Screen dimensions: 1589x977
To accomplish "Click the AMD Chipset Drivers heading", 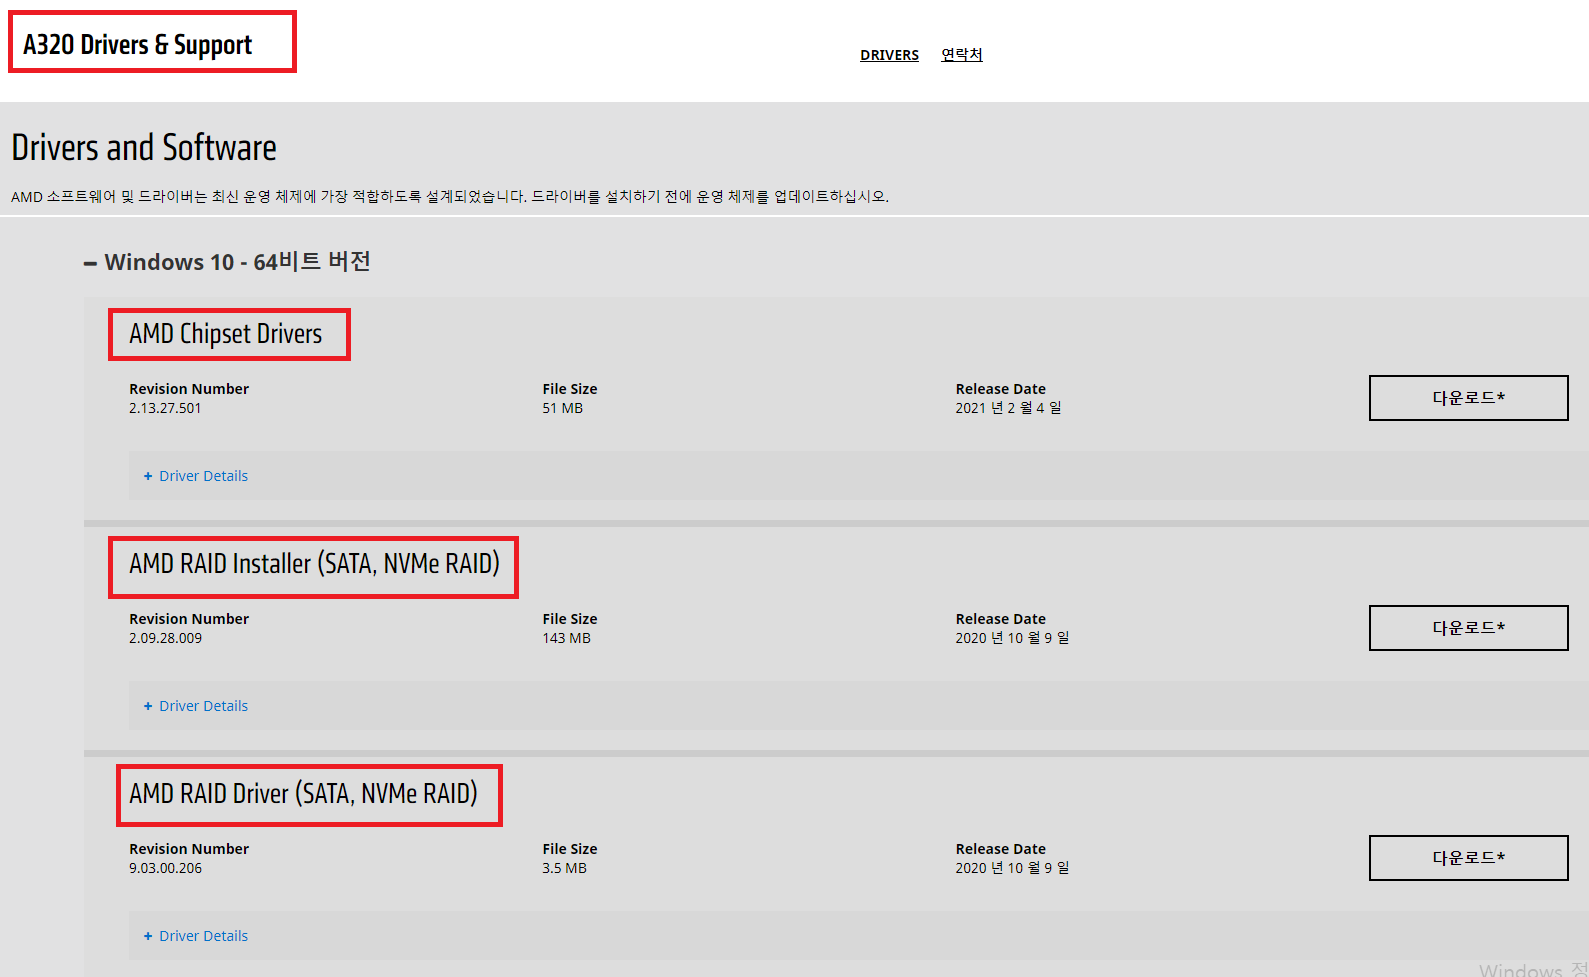I will [x=226, y=334].
